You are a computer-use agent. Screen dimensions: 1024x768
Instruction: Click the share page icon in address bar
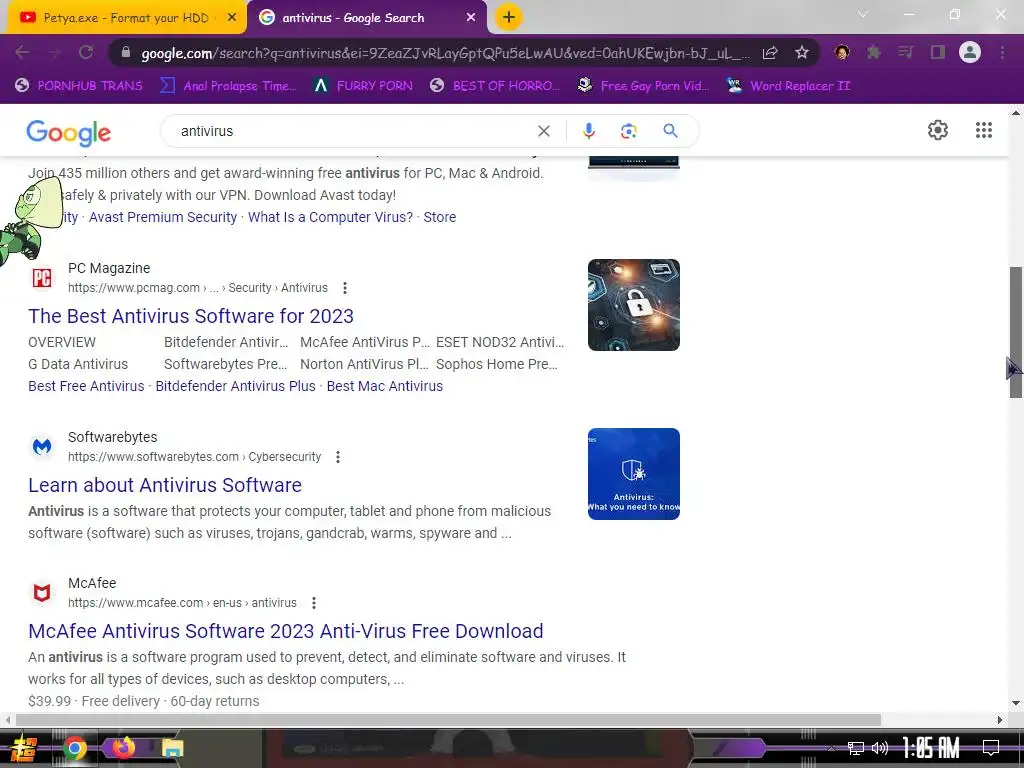coord(770,53)
